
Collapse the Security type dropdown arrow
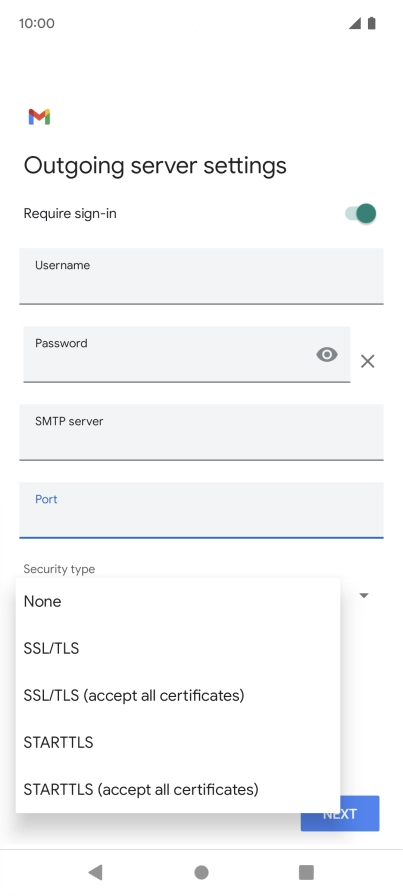click(x=364, y=595)
